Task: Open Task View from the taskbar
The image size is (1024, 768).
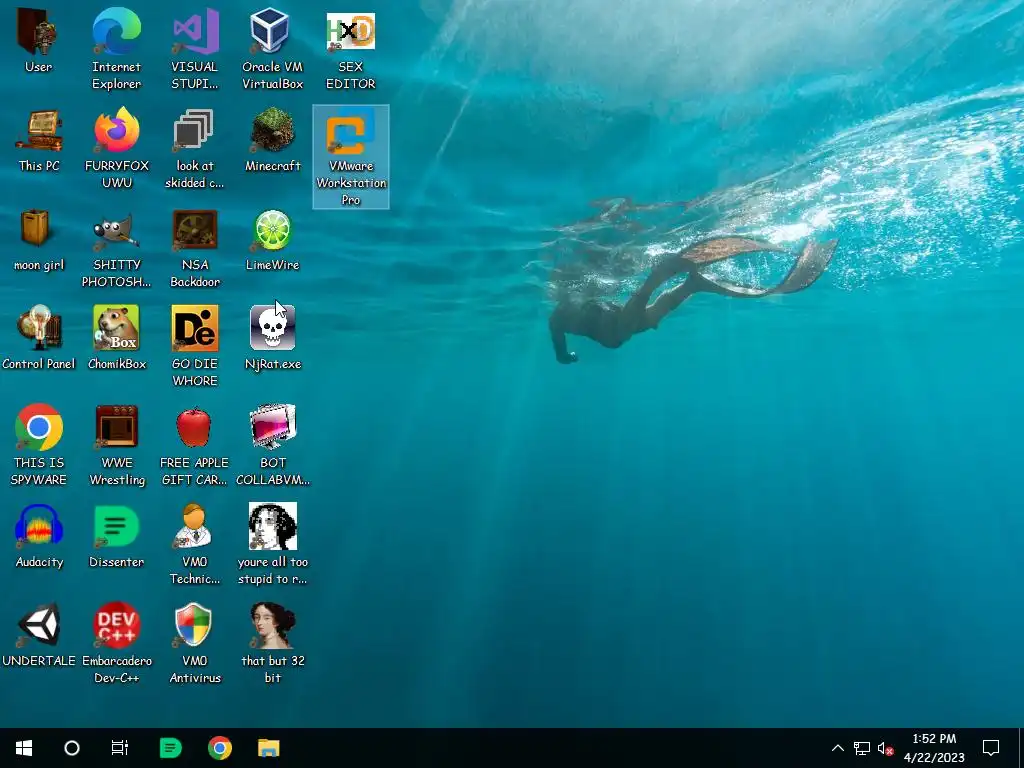Action: [120, 748]
